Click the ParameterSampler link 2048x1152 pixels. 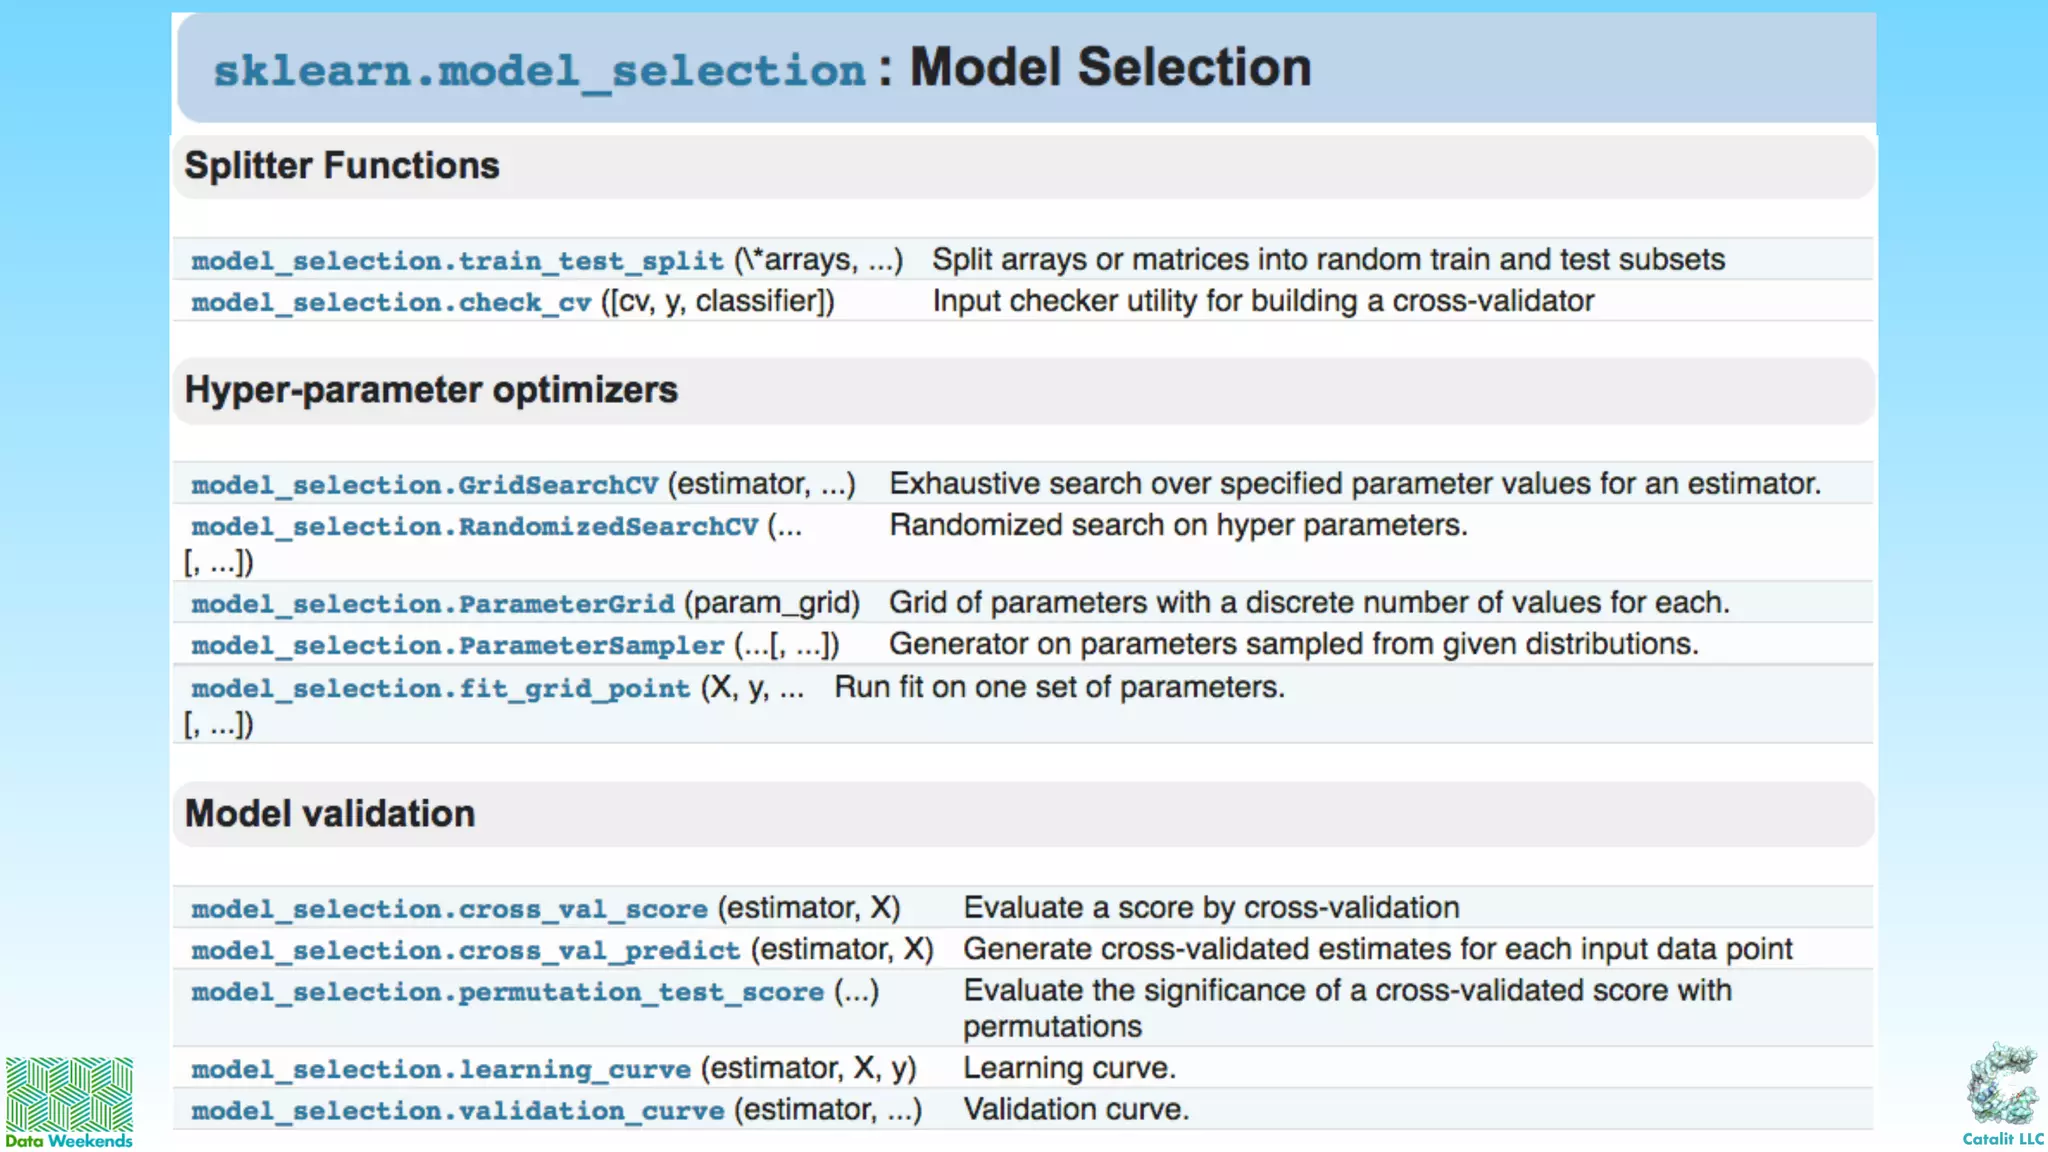[x=457, y=646]
